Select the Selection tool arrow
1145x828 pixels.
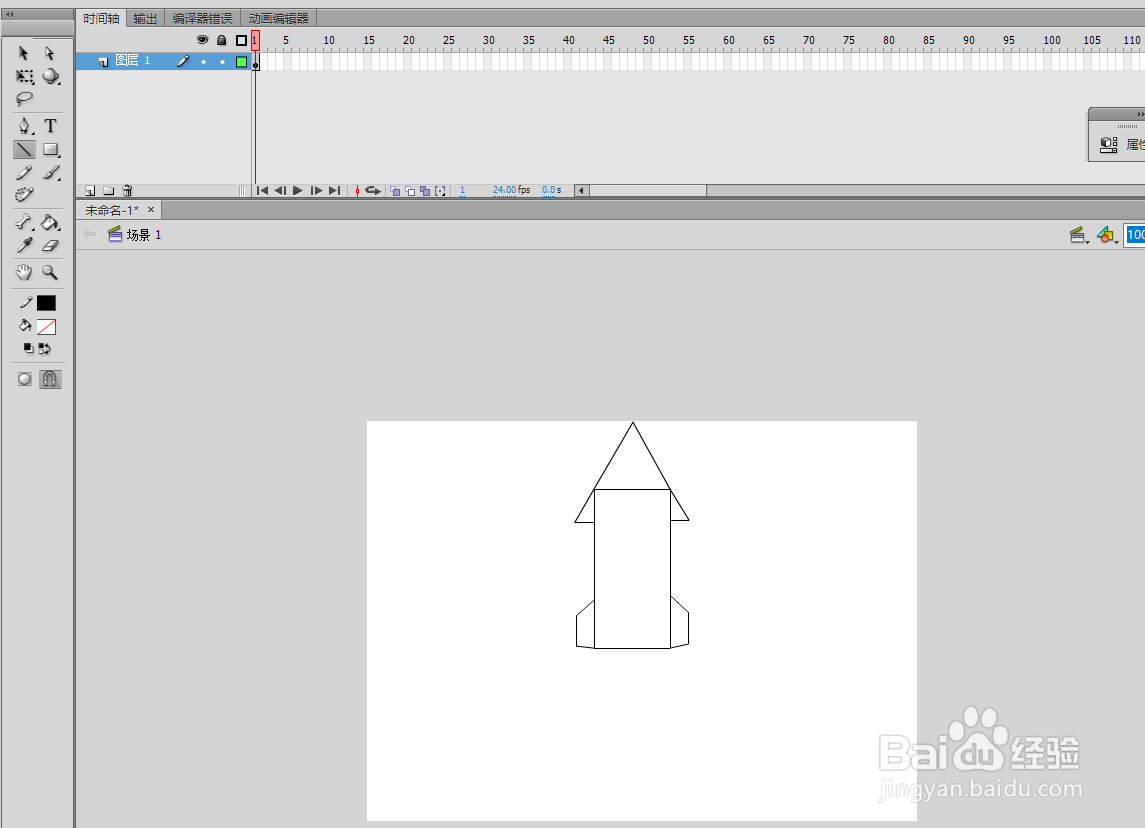tap(24, 52)
